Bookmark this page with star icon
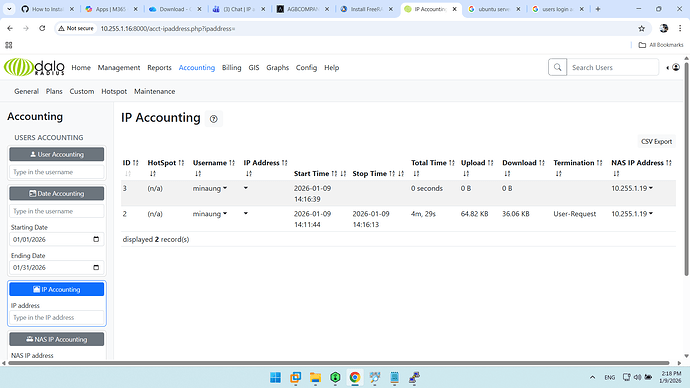The width and height of the screenshot is (690, 388). 642,28
